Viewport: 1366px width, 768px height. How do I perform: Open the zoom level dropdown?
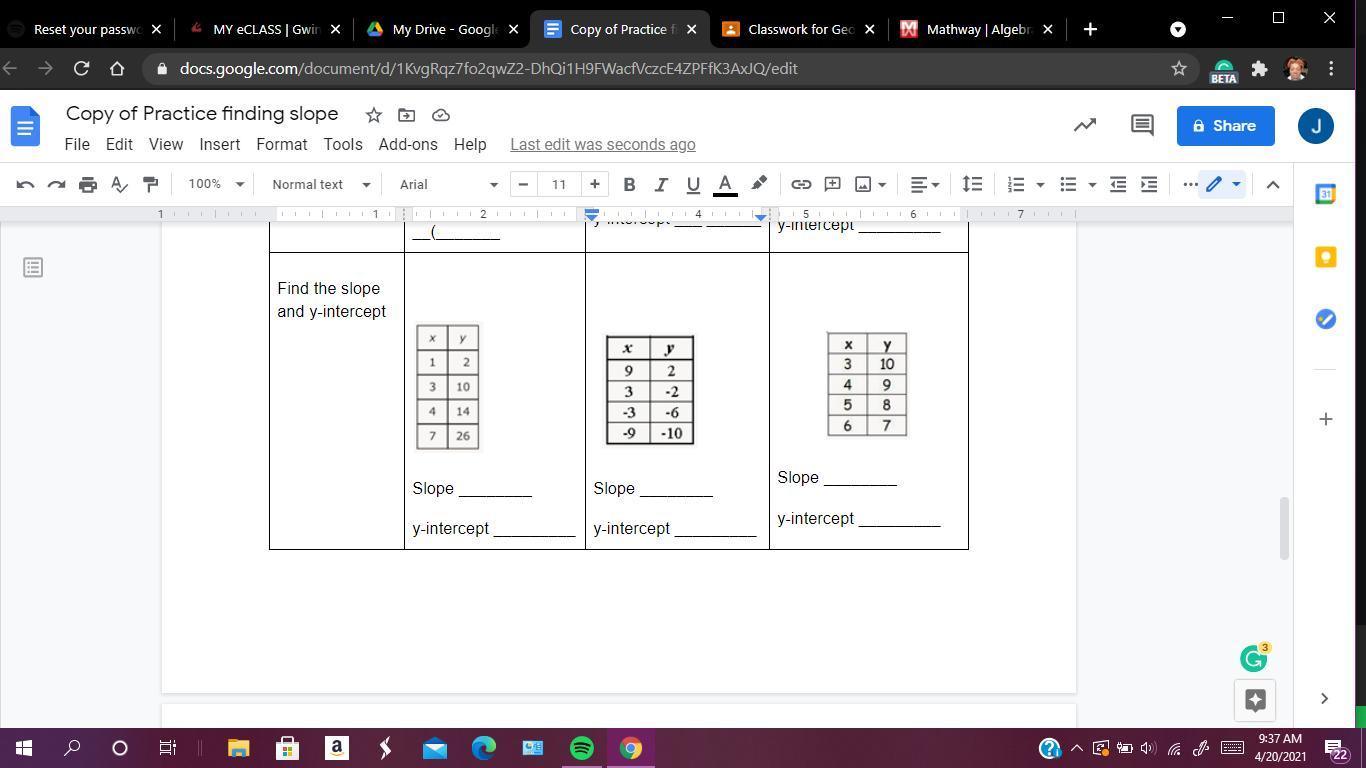click(216, 184)
